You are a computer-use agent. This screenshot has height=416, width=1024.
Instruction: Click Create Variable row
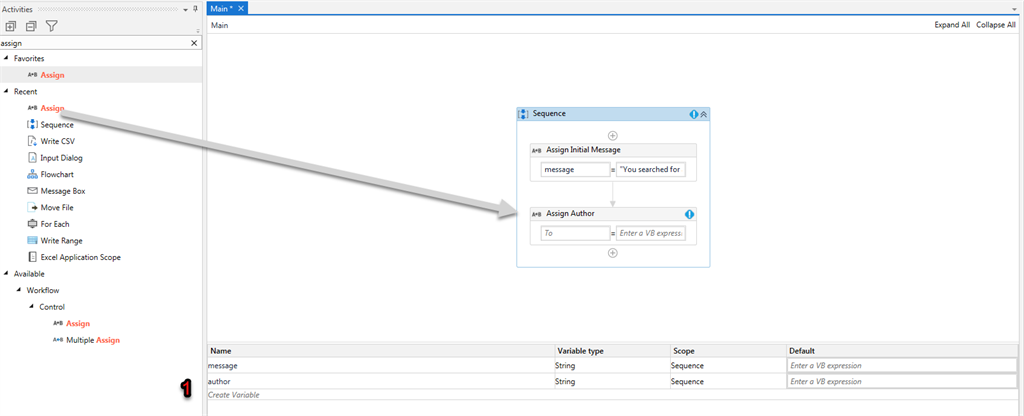(x=381, y=395)
